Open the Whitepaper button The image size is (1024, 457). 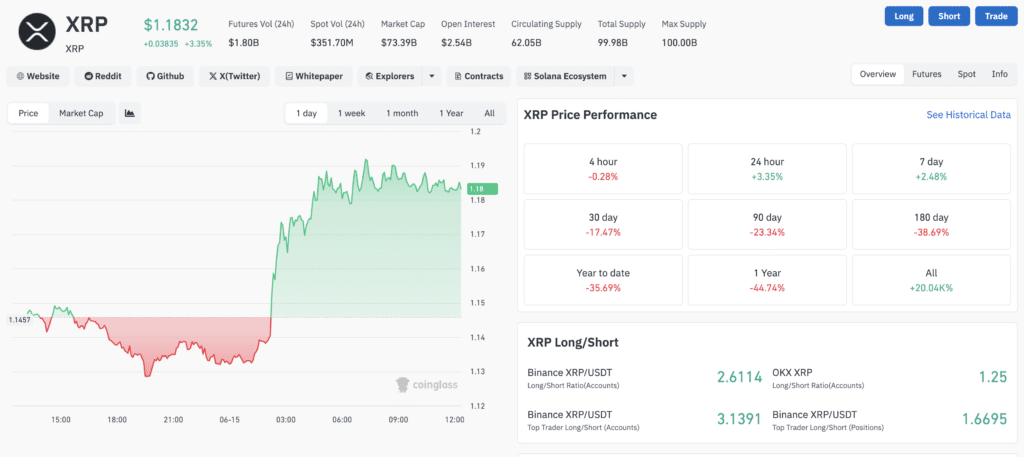click(x=314, y=76)
